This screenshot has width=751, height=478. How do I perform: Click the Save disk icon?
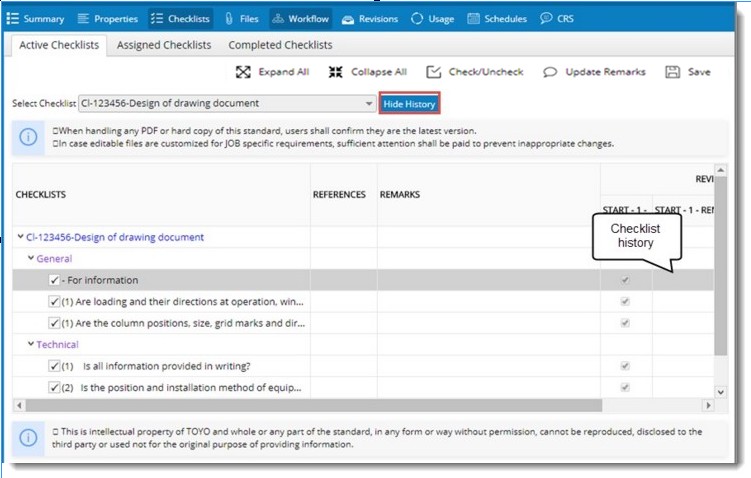click(x=673, y=72)
